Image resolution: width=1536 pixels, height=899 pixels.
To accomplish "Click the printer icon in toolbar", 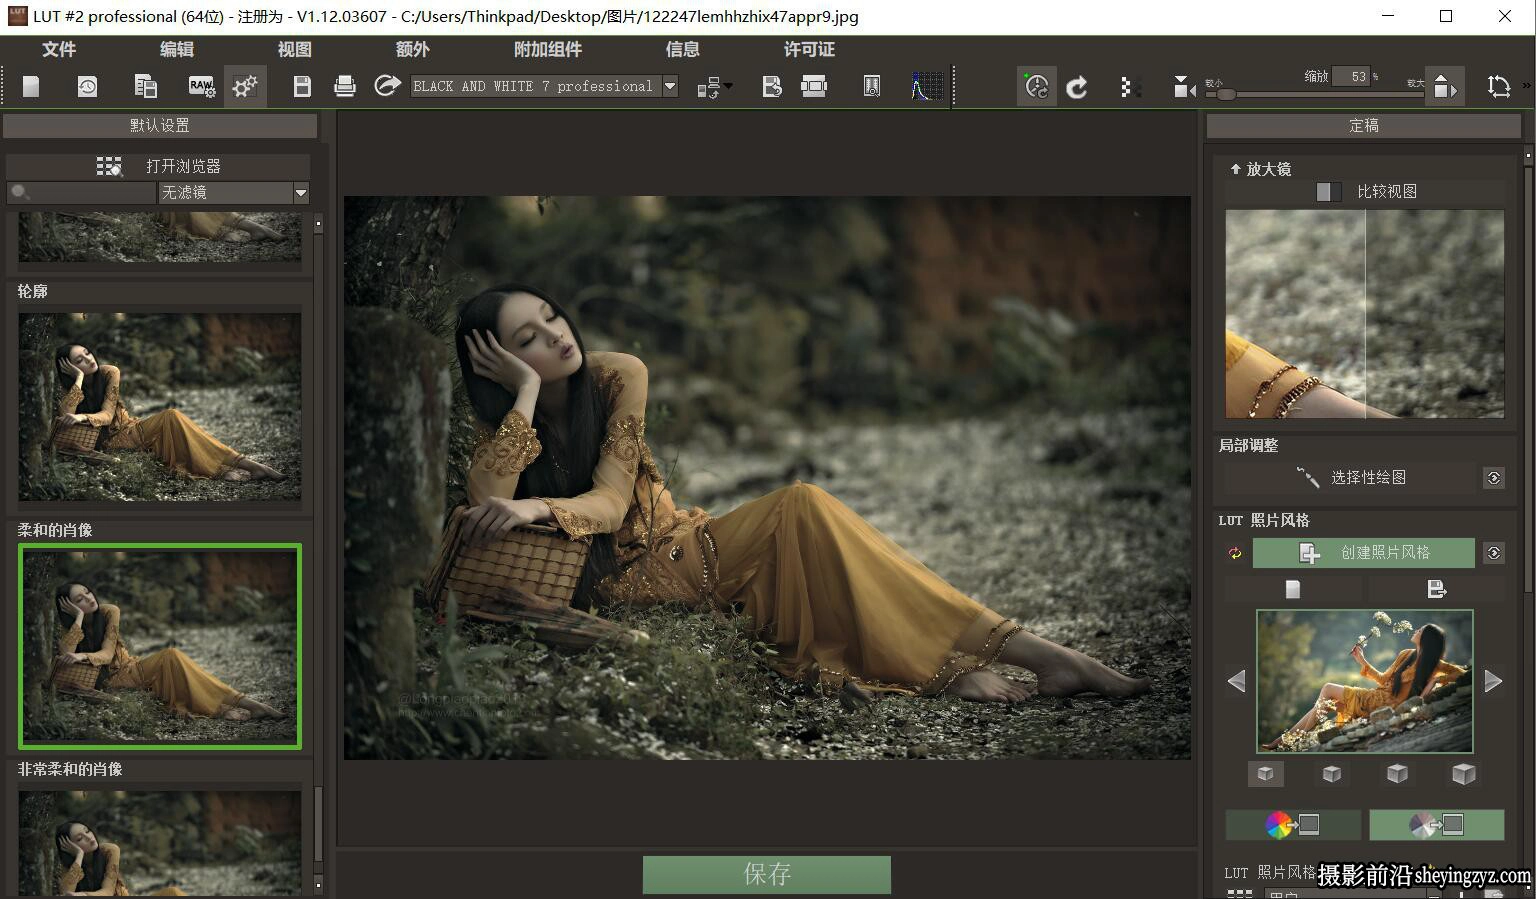I will (345, 87).
